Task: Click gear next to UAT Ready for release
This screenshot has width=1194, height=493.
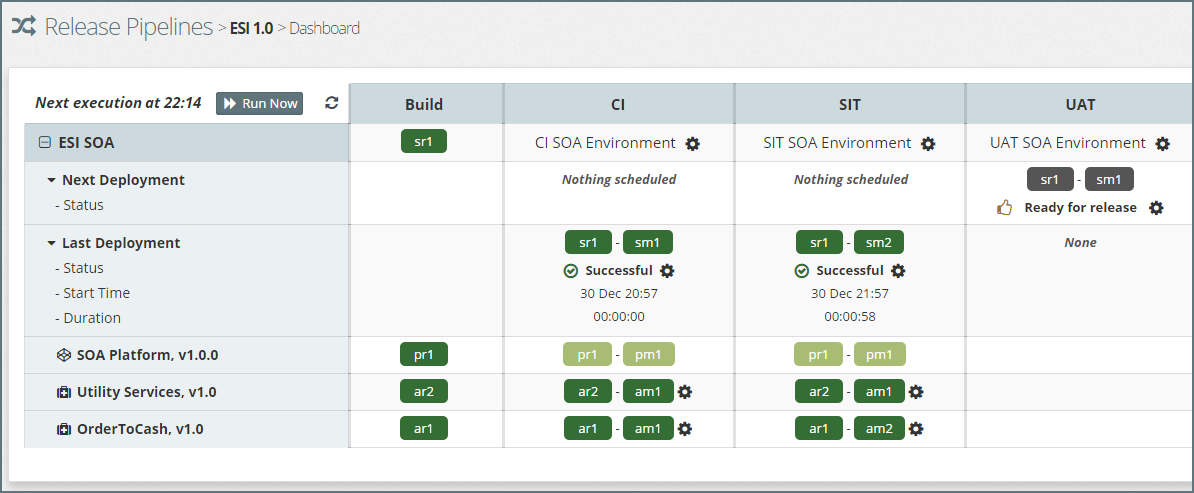Action: click(1156, 208)
